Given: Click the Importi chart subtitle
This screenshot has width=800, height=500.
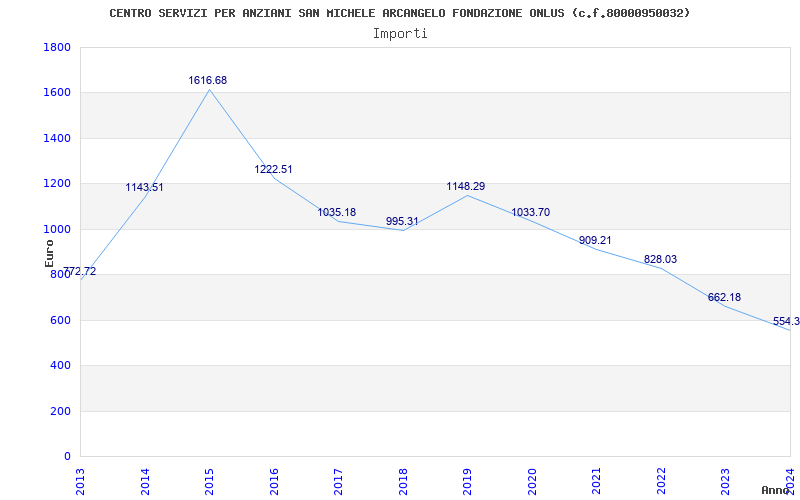Looking at the screenshot, I should 400,34.
